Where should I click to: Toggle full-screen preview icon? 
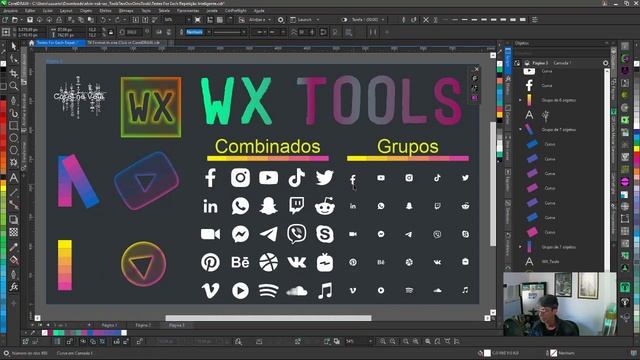[x=198, y=20]
